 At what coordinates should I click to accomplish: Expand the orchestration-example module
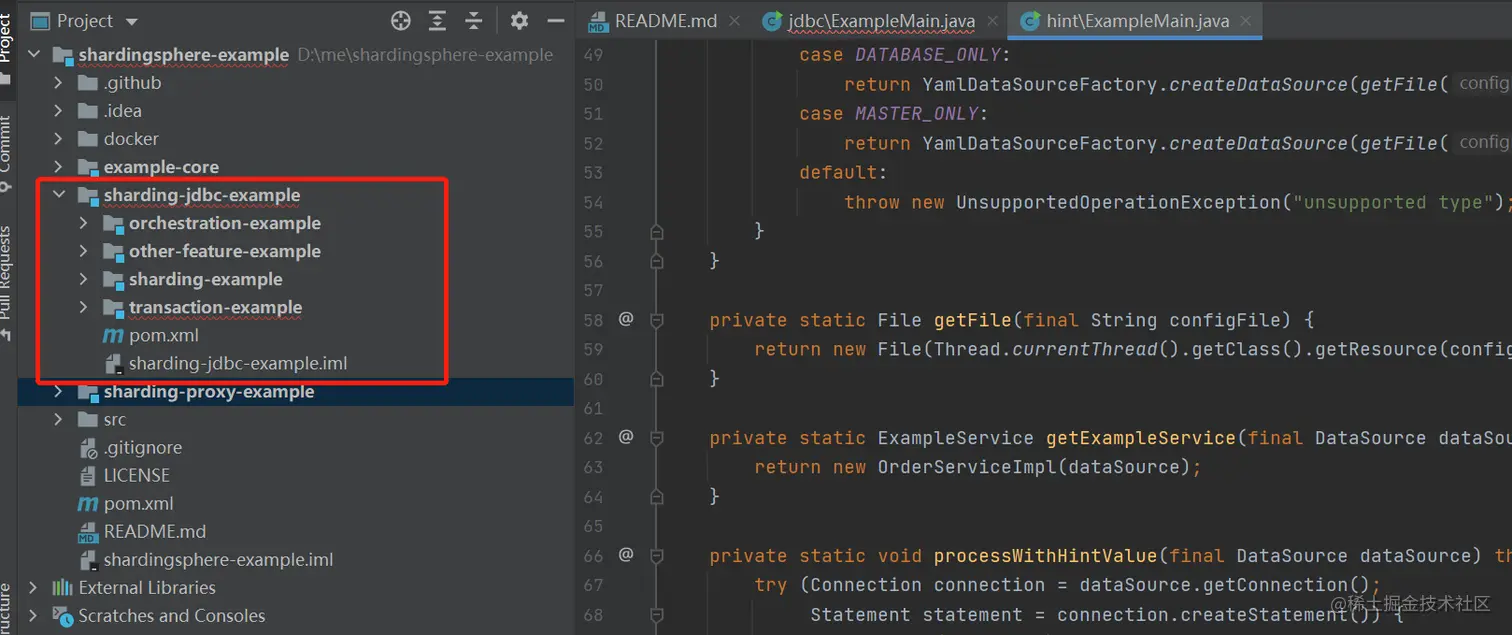[84, 223]
